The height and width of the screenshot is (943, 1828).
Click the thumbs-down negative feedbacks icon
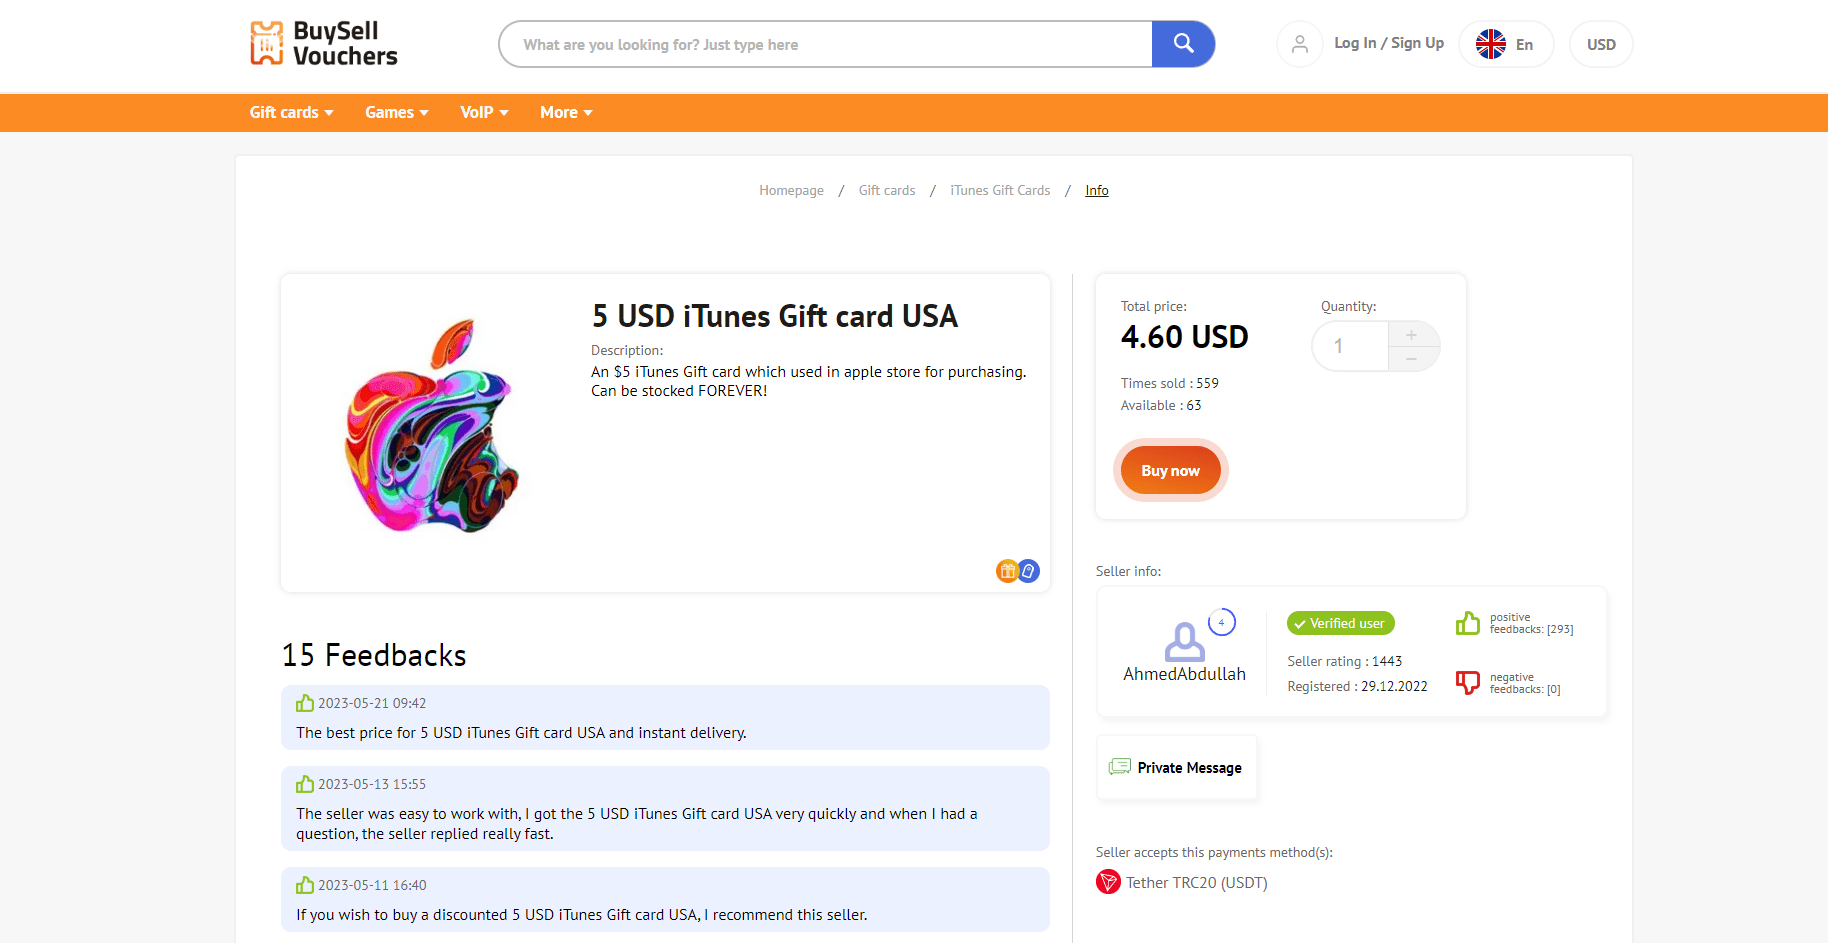coord(1468,682)
